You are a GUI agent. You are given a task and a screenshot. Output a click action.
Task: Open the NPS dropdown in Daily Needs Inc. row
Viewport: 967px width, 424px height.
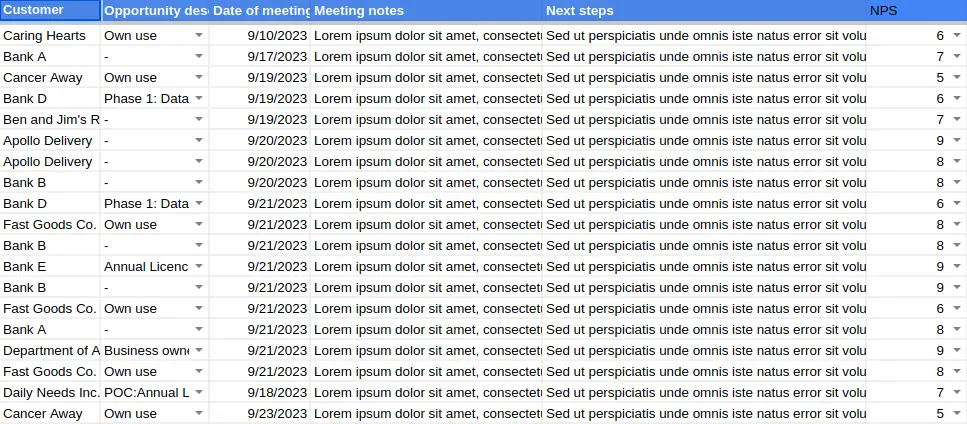pyautogui.click(x=956, y=392)
